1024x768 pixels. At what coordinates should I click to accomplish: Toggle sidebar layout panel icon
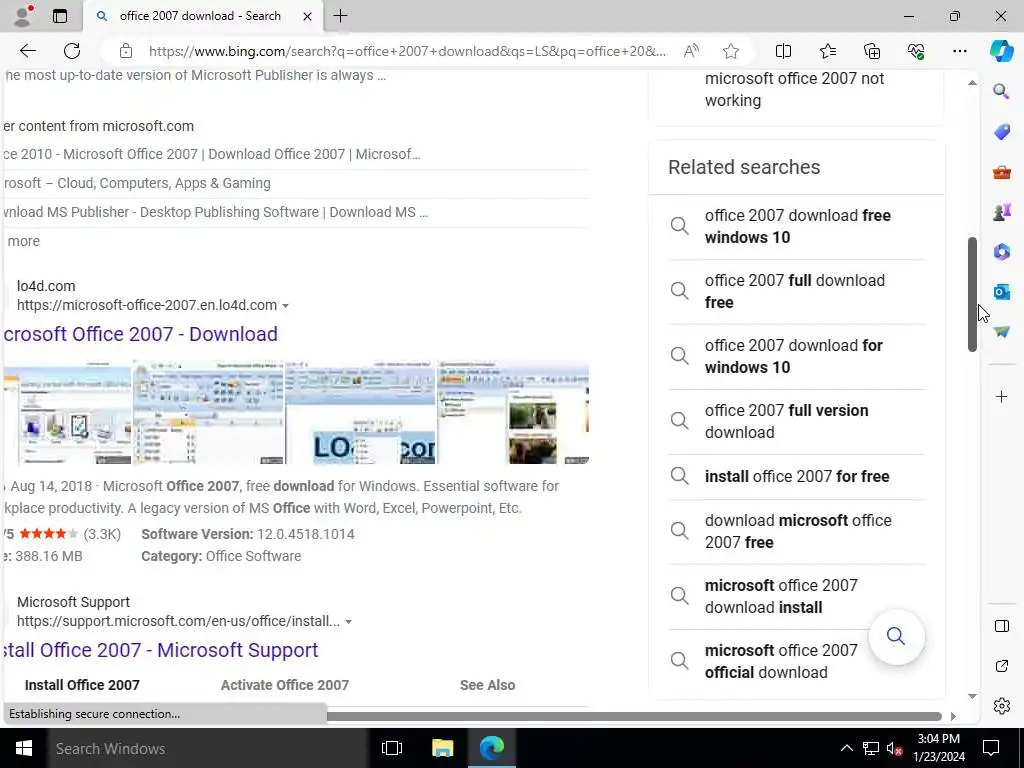1001,626
